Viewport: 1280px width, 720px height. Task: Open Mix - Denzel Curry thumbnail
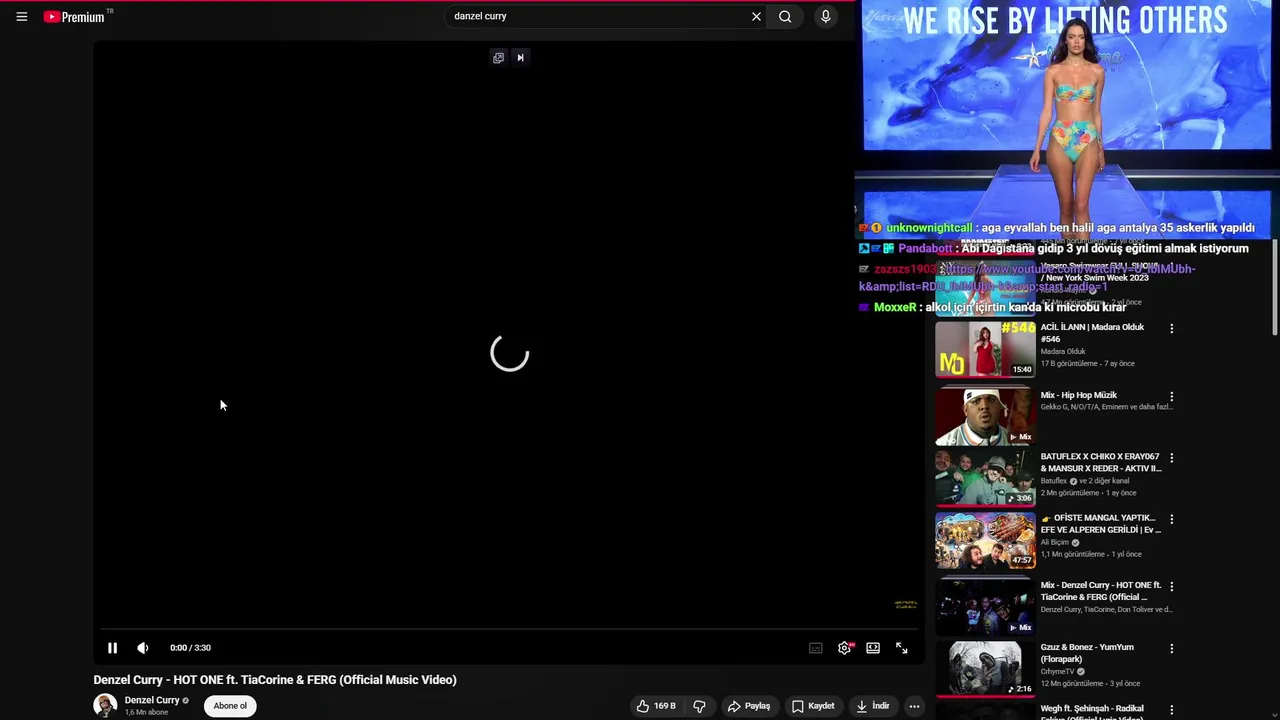pos(985,606)
